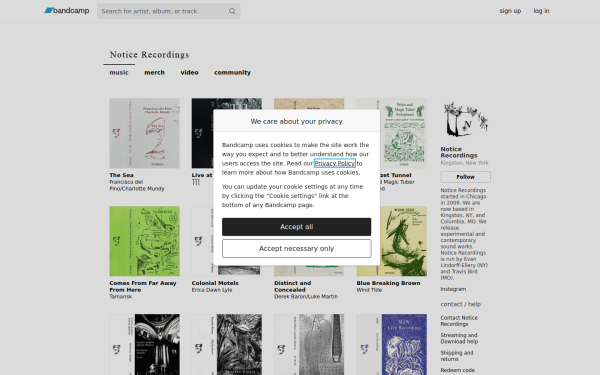Click the Notice Recordings label logo image
This screenshot has height=375, width=600.
coord(465,120)
